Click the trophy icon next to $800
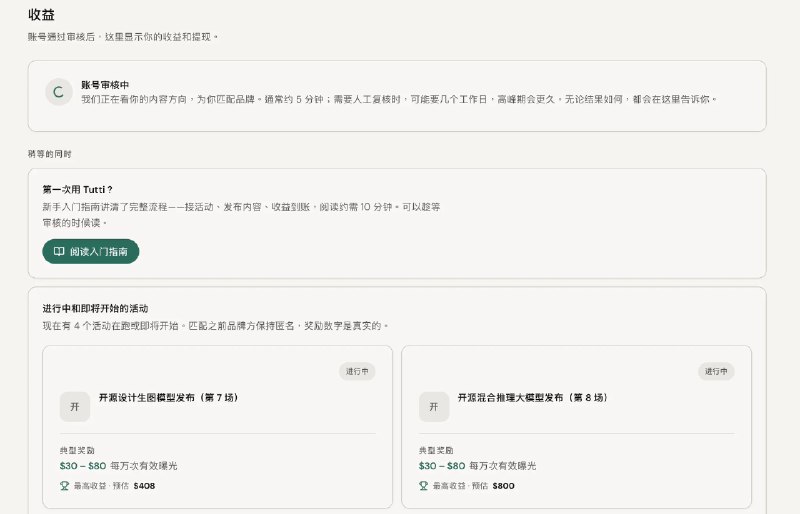Viewport: 800px width, 514px height. click(423, 485)
